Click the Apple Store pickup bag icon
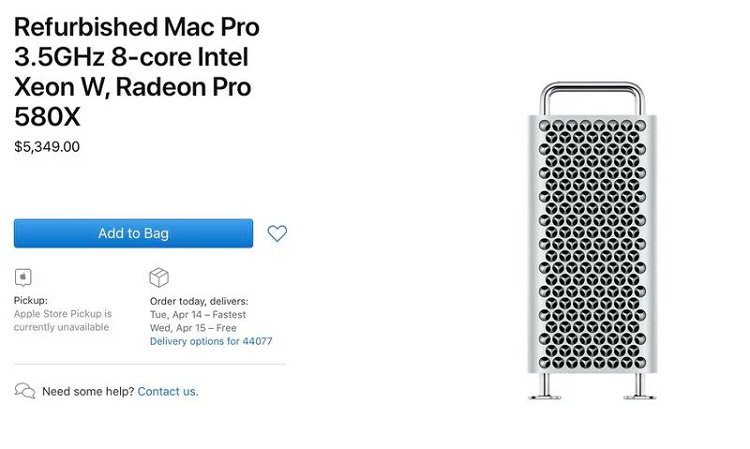750x449 pixels. pyautogui.click(x=23, y=277)
